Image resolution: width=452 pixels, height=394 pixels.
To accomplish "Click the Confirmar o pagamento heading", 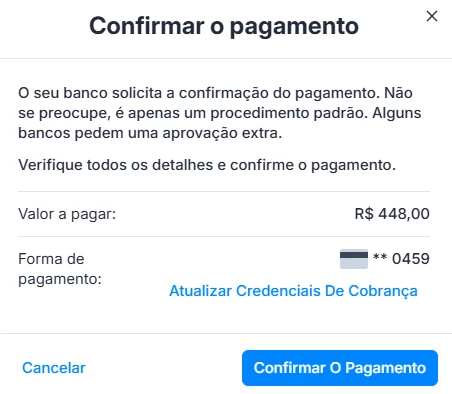I will (x=224, y=26).
